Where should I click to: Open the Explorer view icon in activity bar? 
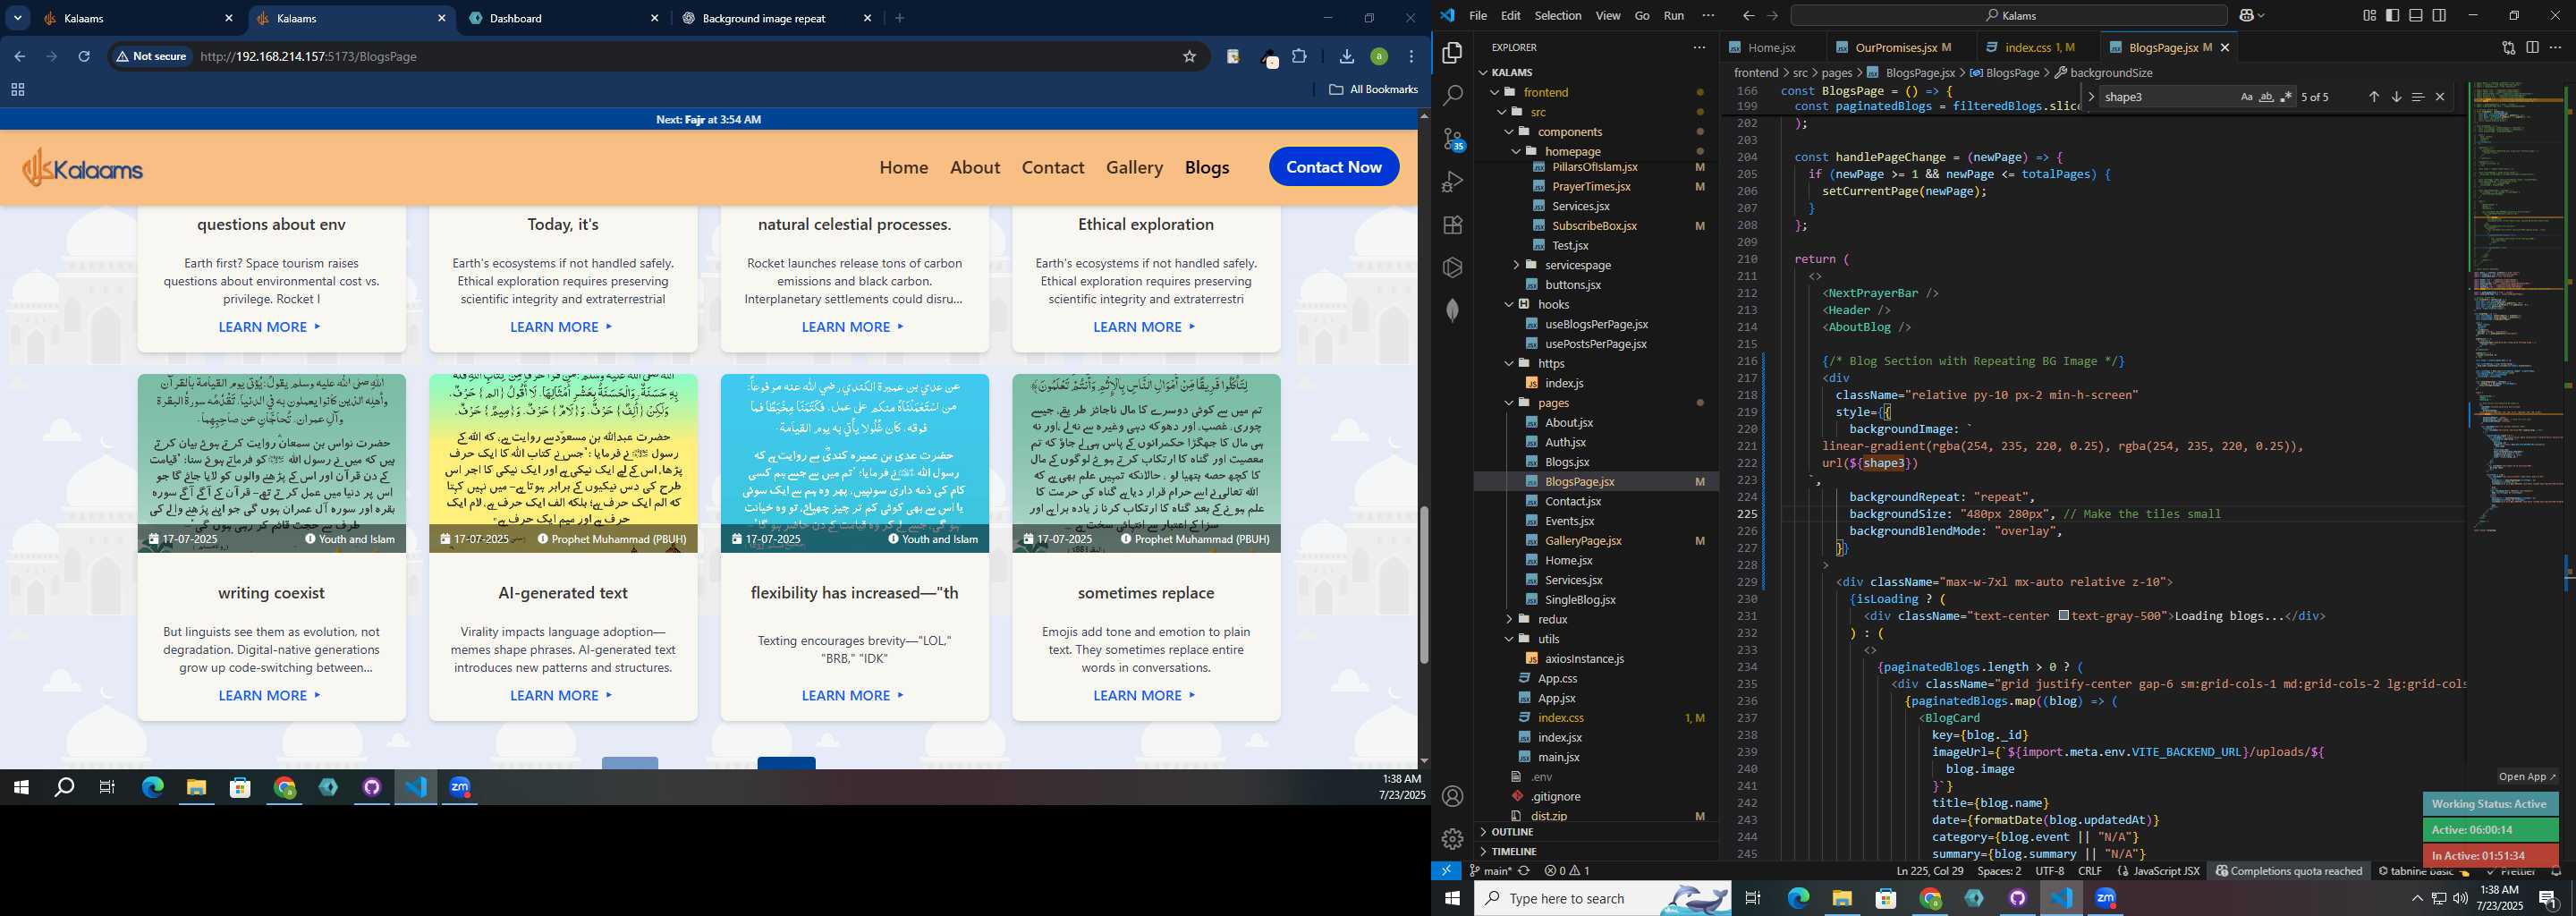[x=1453, y=52]
